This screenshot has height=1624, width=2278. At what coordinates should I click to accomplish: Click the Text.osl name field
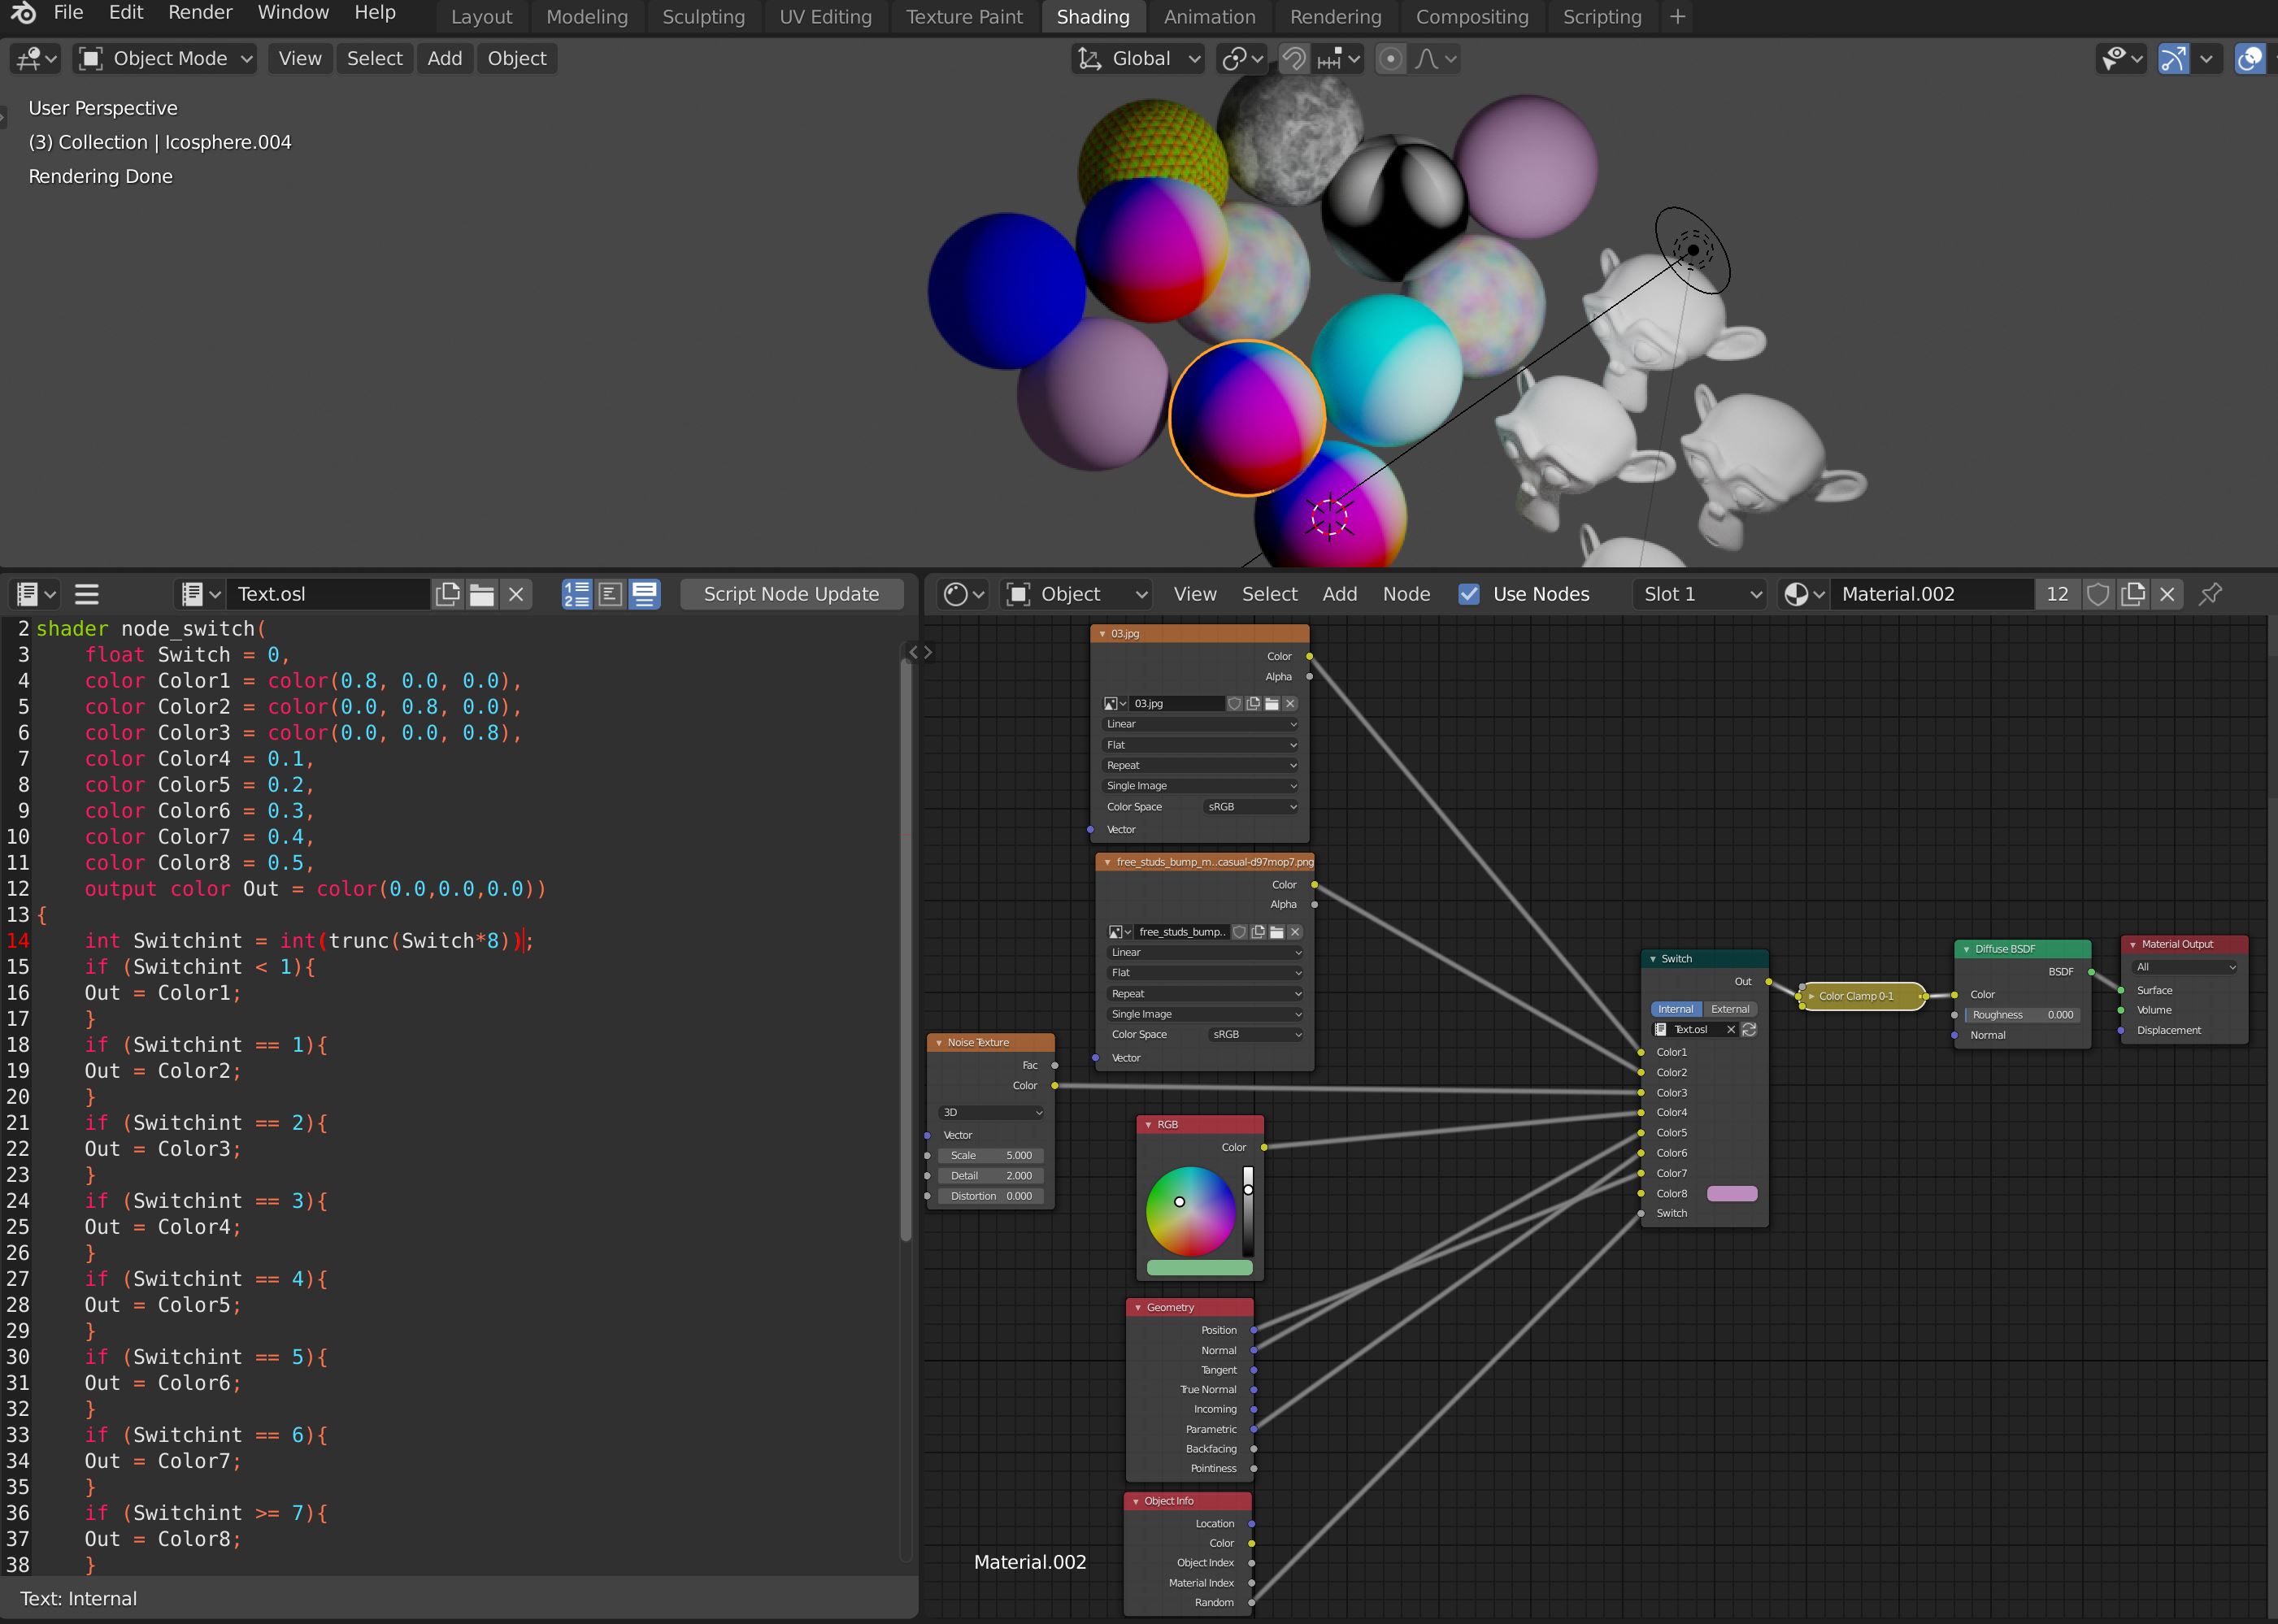pos(328,594)
